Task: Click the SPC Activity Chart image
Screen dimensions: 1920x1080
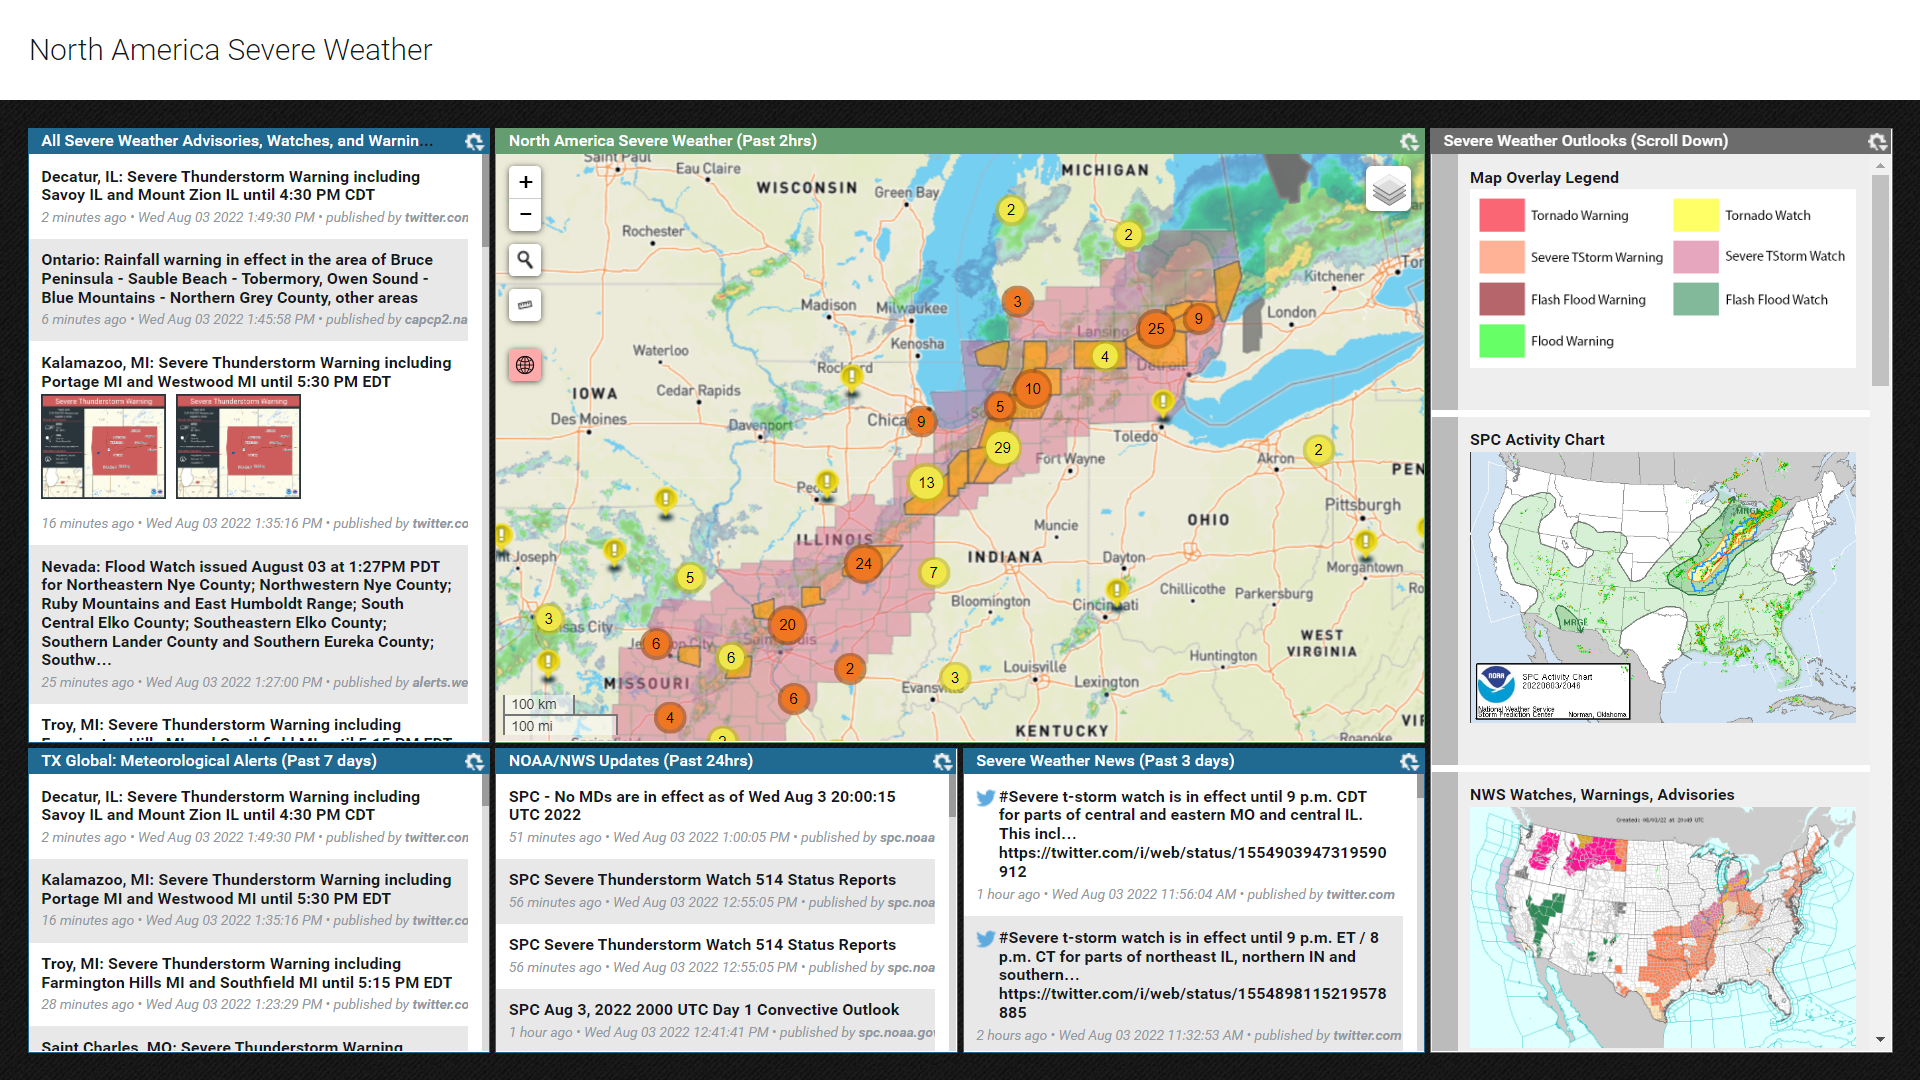Action: coord(1662,587)
